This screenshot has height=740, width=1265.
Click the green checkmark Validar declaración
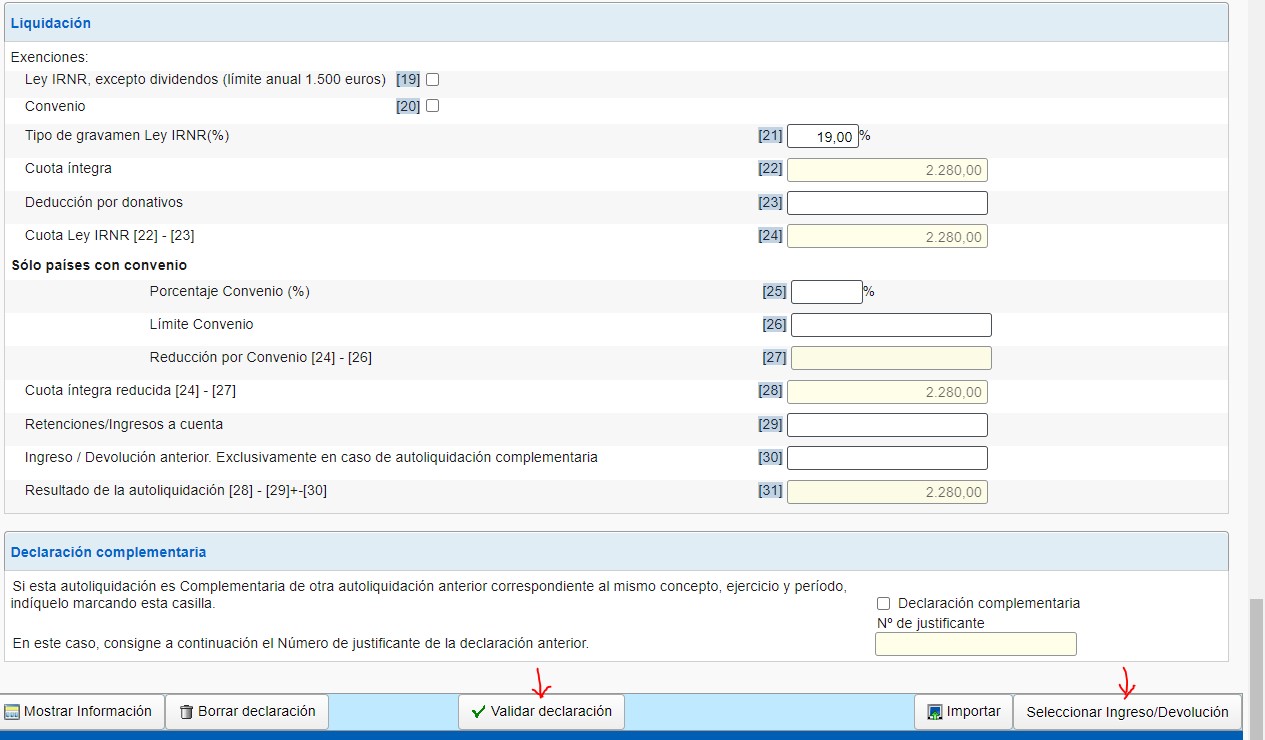click(x=478, y=712)
